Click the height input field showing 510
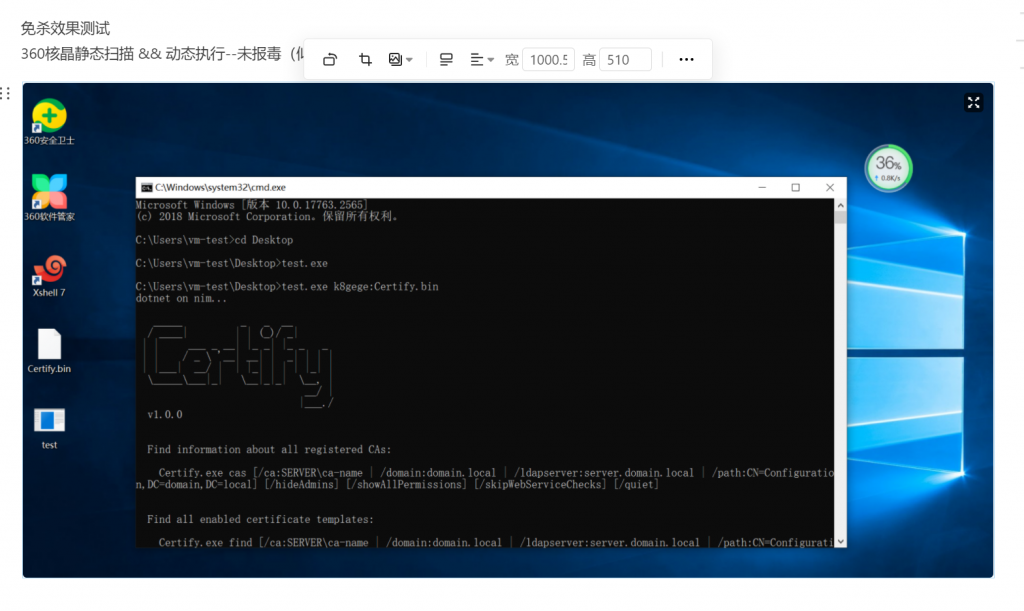Screen dimensions: 1024x611 [625, 59]
